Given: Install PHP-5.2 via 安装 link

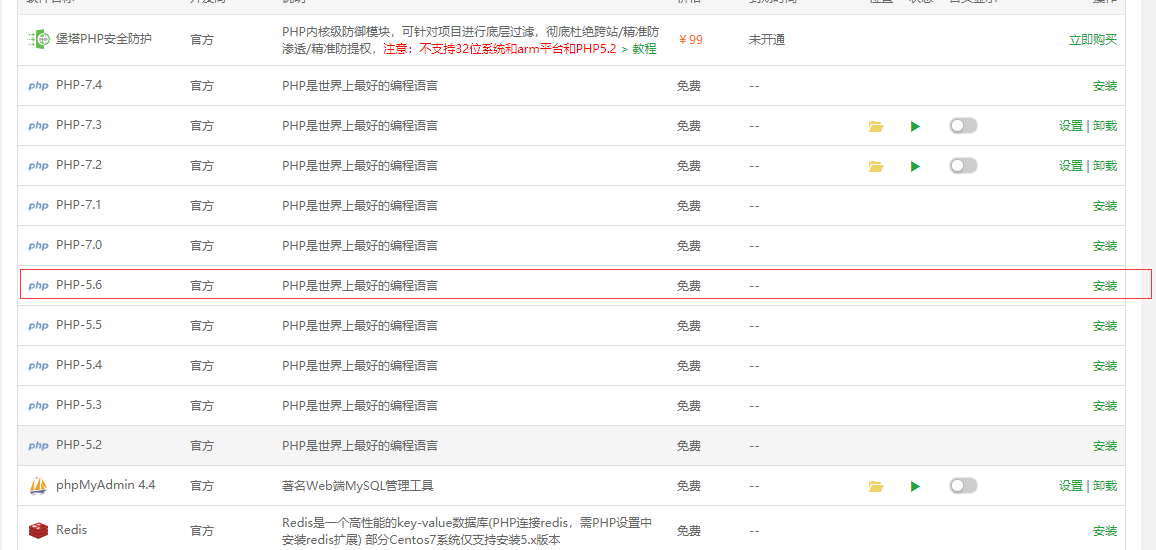Looking at the screenshot, I should point(1105,445).
